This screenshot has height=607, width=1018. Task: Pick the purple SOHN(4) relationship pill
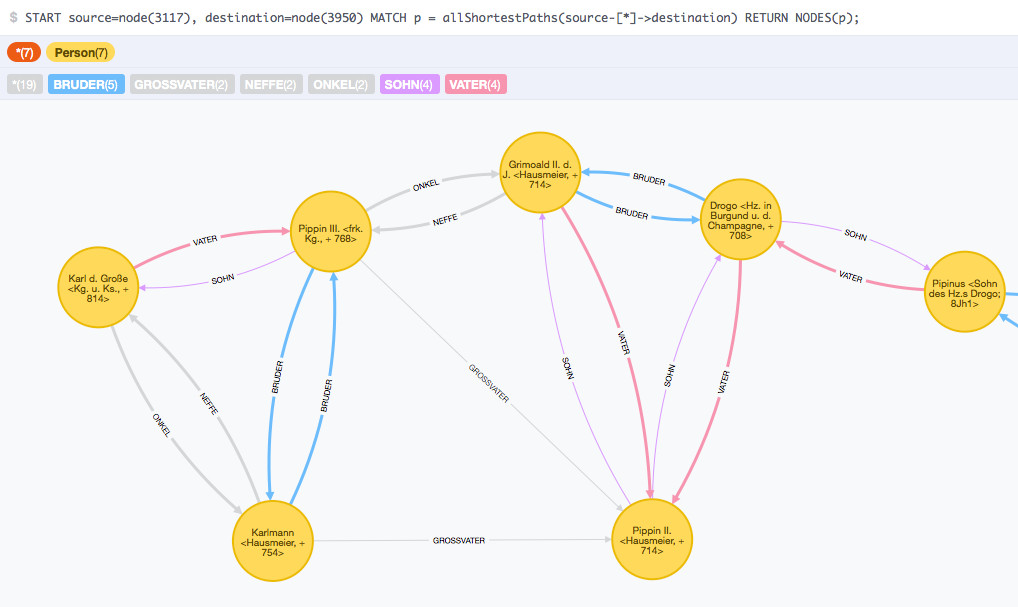pyautogui.click(x=407, y=85)
